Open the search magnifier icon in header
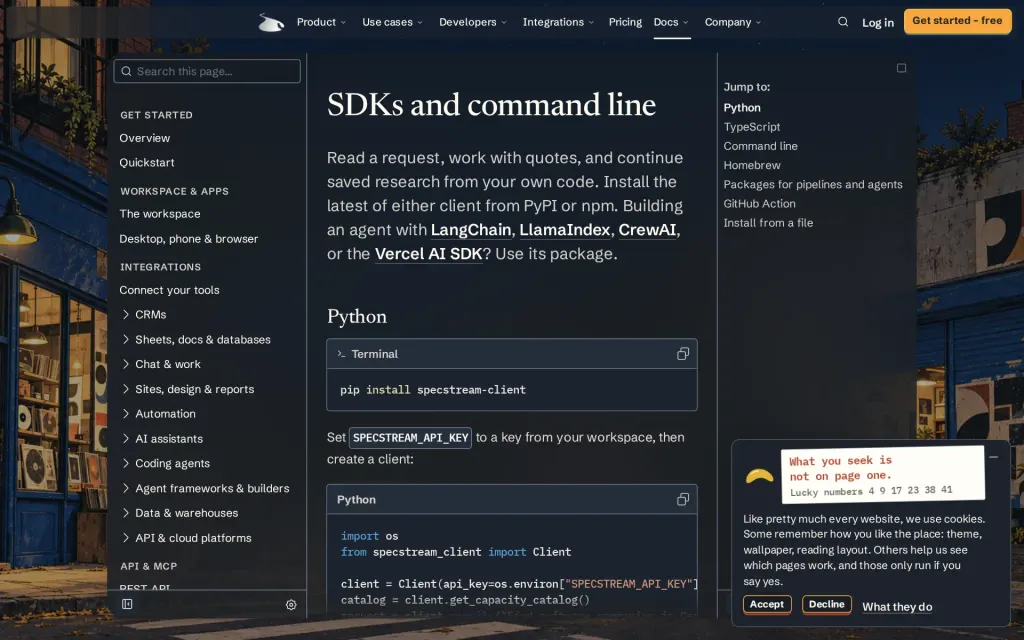 (x=843, y=22)
